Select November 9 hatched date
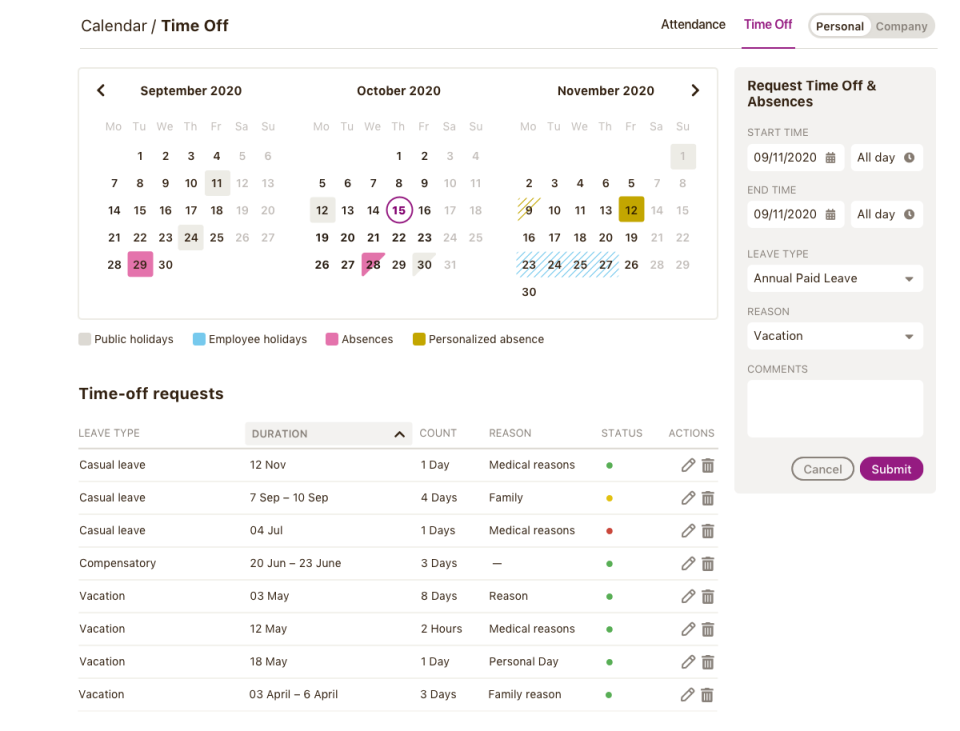960x731 pixels. coord(529,210)
